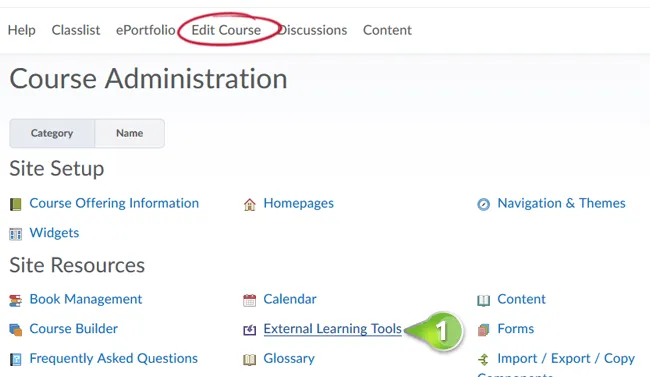Click the Calendar icon
This screenshot has width=650, height=377.
coord(250,301)
